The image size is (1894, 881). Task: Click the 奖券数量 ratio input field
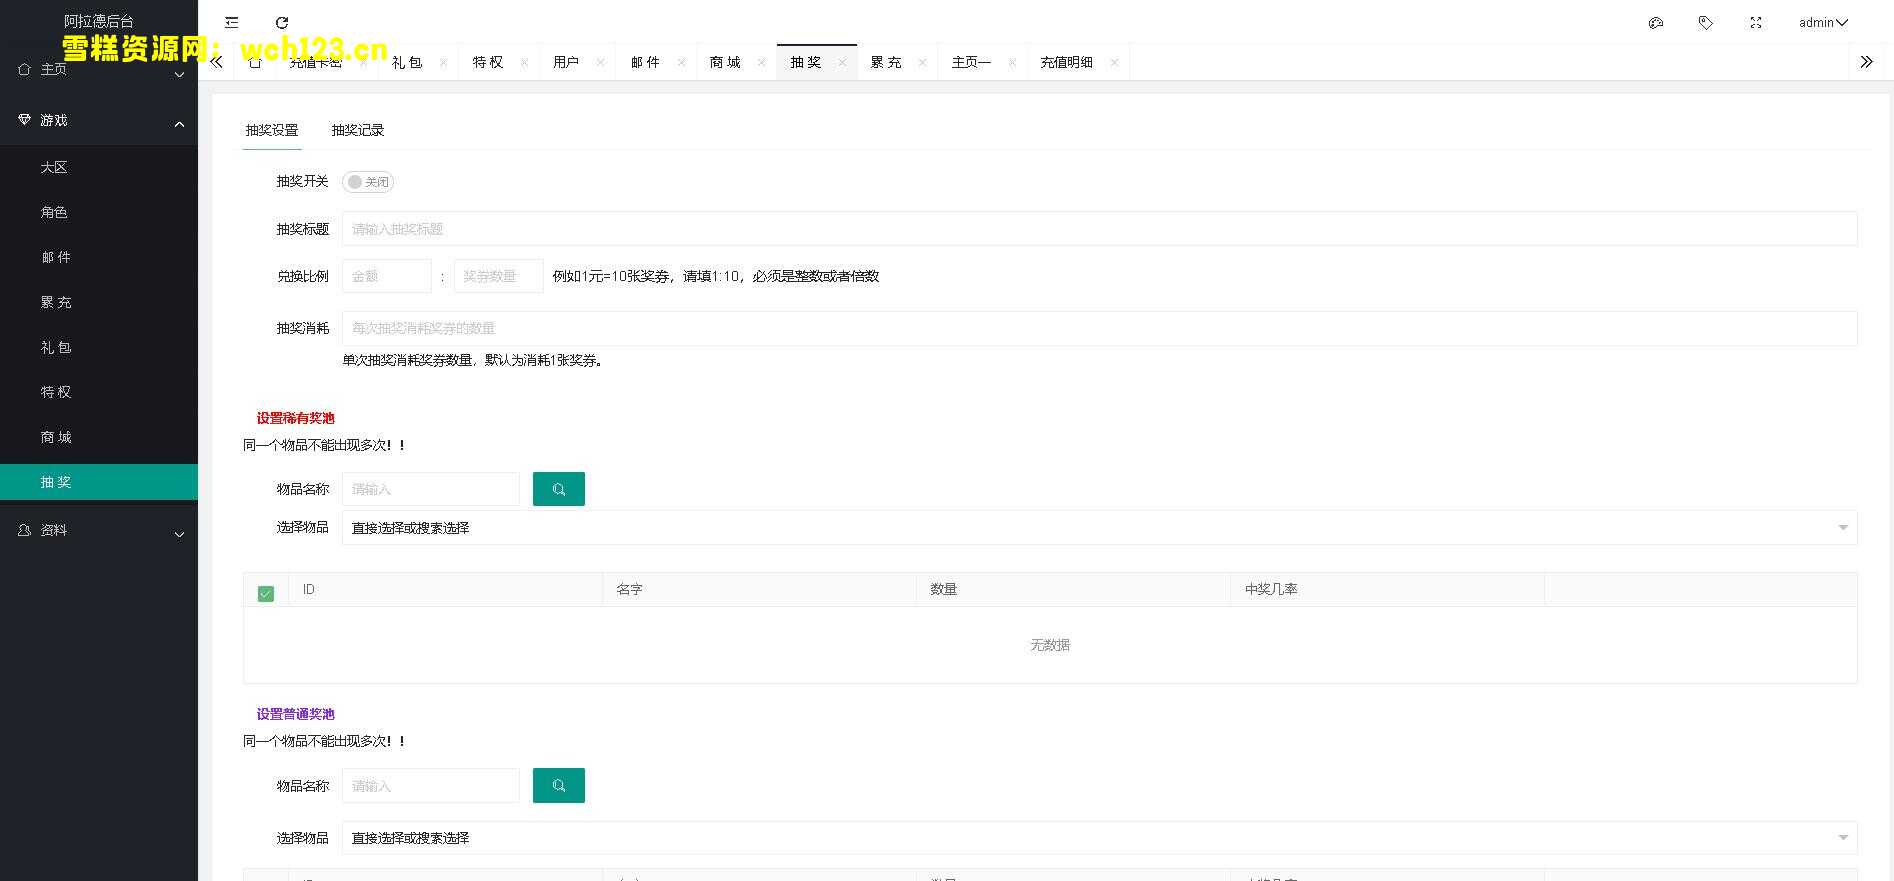[499, 276]
